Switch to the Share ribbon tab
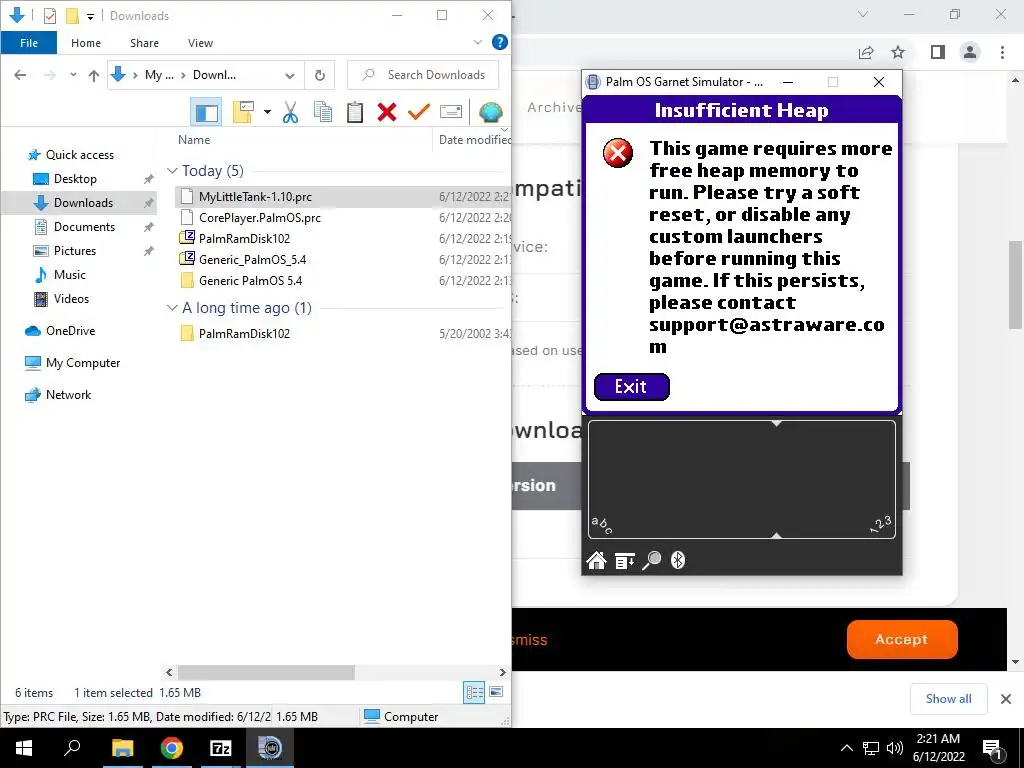The height and width of the screenshot is (768, 1024). (144, 42)
